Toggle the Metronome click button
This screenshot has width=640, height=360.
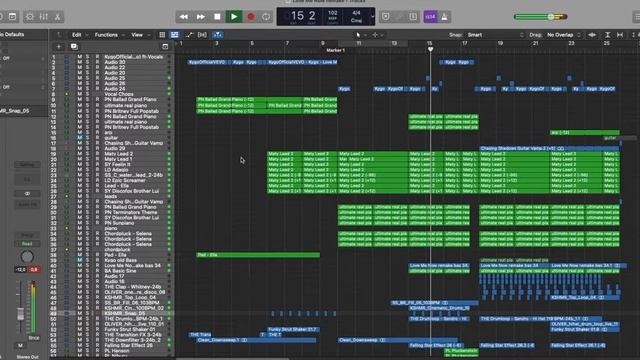click(444, 17)
